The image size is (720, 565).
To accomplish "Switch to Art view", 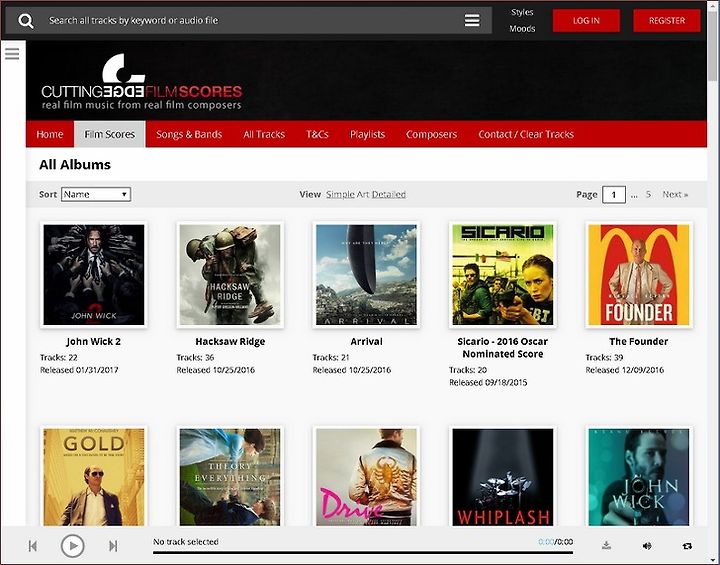I will pyautogui.click(x=363, y=194).
